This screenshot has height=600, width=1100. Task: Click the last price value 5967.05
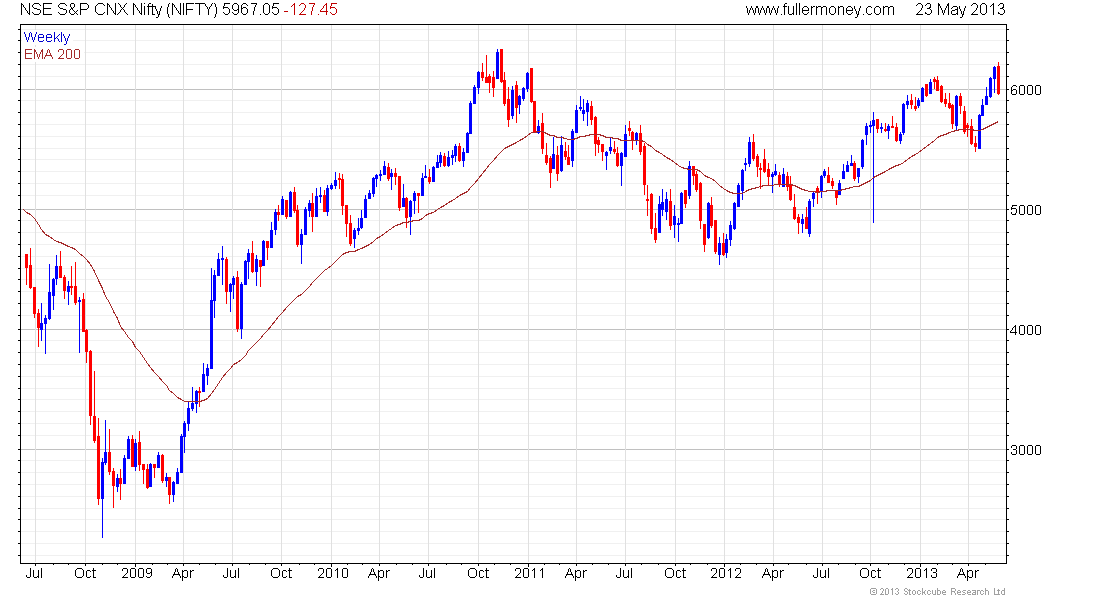(250, 10)
